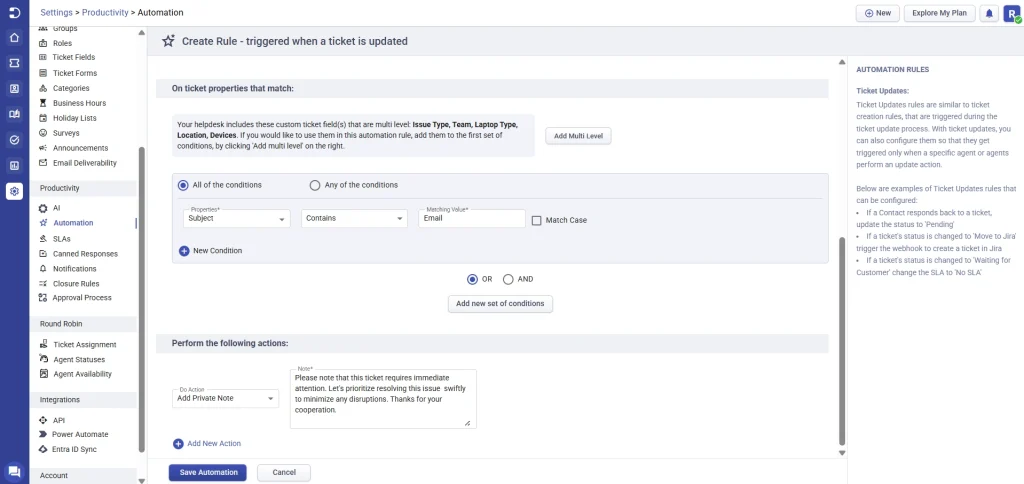The height and width of the screenshot is (484, 1024).
Task: Click the plus icon for New Condition
Action: pyautogui.click(x=184, y=251)
